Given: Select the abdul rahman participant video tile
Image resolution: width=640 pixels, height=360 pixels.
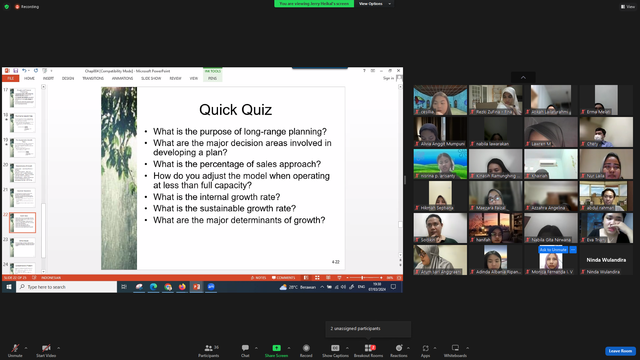Looking at the screenshot, I should pyautogui.click(x=606, y=196).
